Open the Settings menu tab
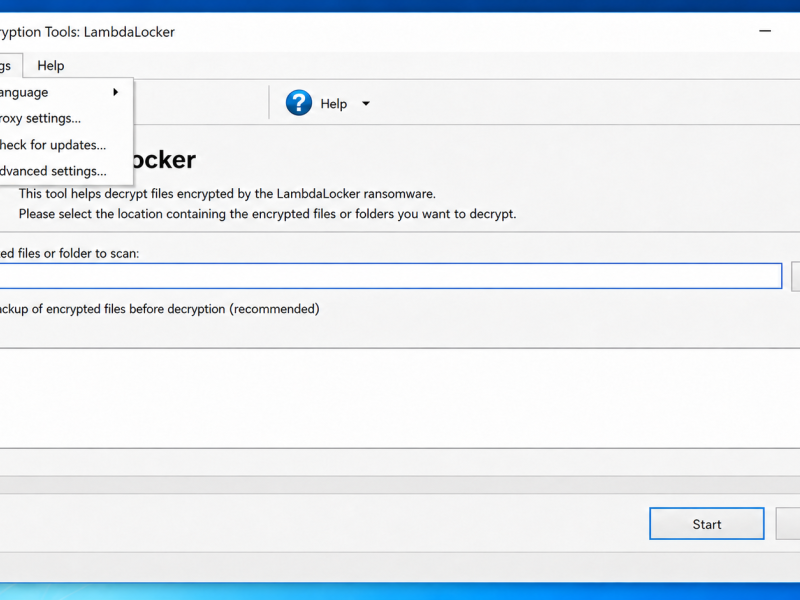Screen dimensions: 800x600 11,66
